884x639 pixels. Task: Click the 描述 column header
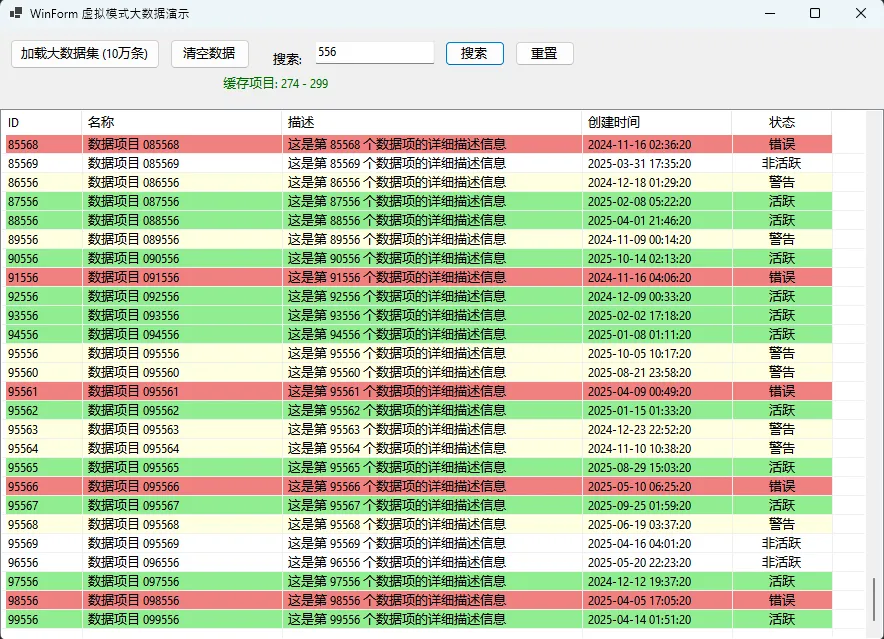pyautogui.click(x=430, y=122)
